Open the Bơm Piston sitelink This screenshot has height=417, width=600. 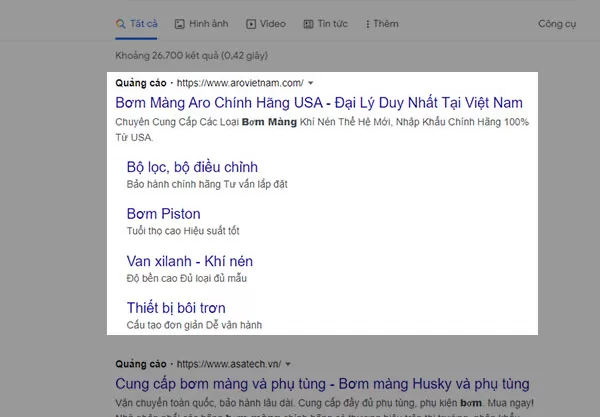click(163, 213)
